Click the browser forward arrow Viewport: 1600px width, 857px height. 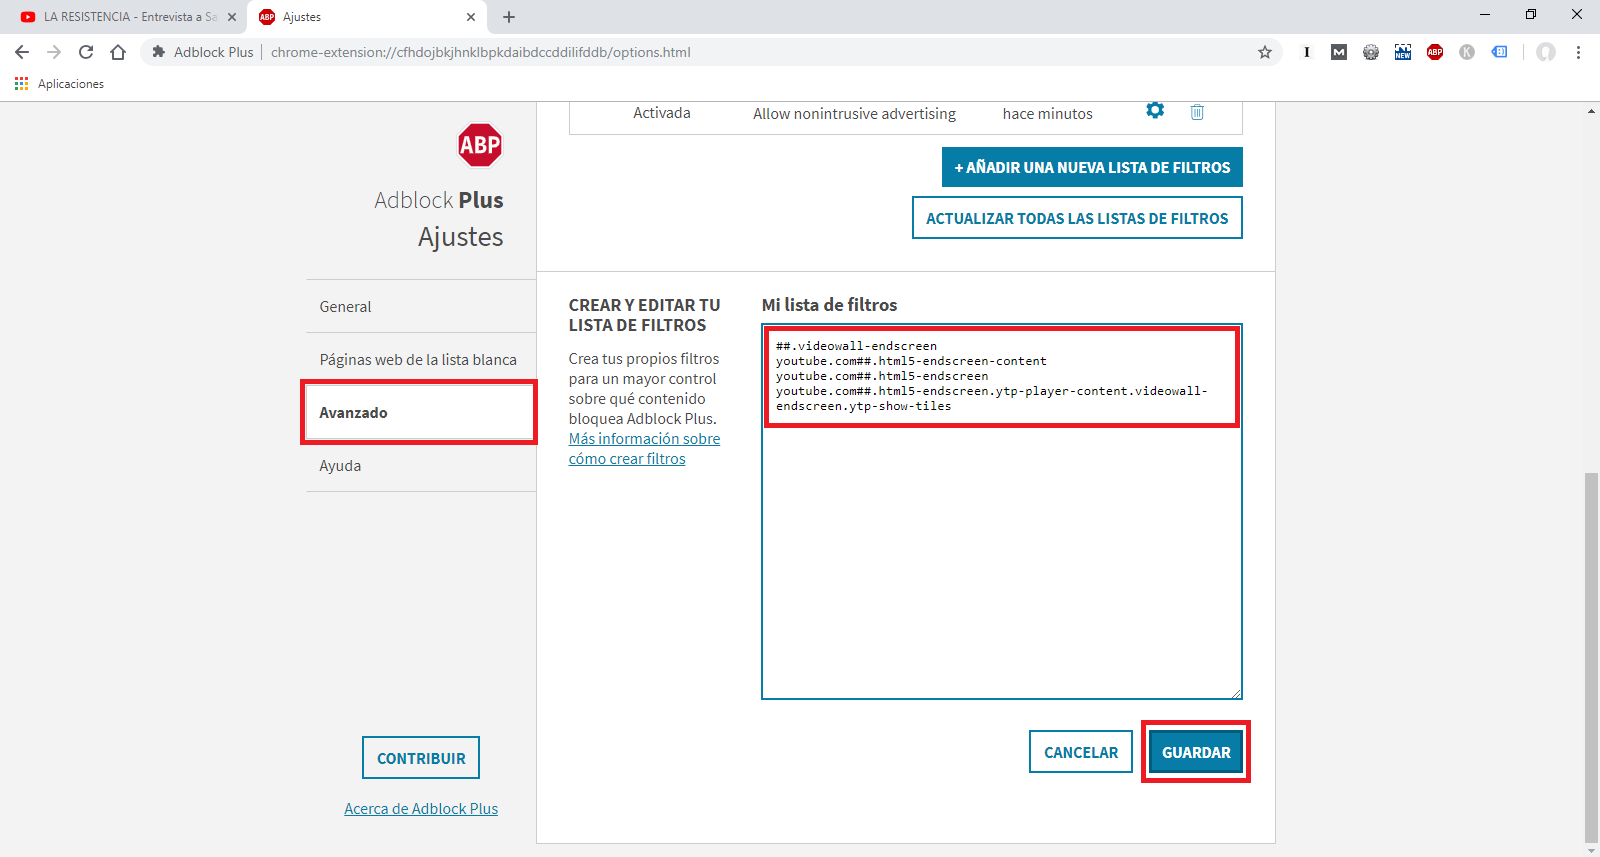click(x=54, y=52)
